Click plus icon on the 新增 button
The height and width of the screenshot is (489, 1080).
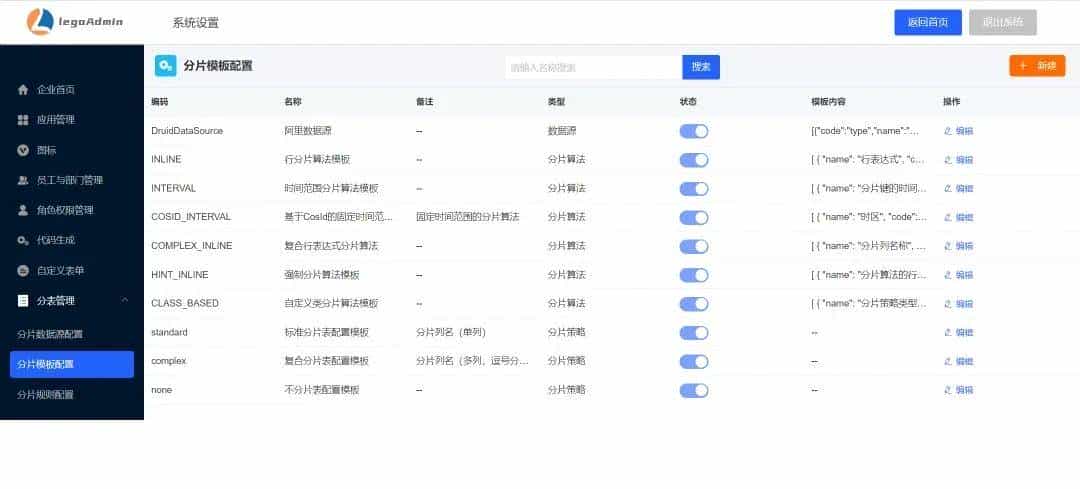pyautogui.click(x=1023, y=65)
